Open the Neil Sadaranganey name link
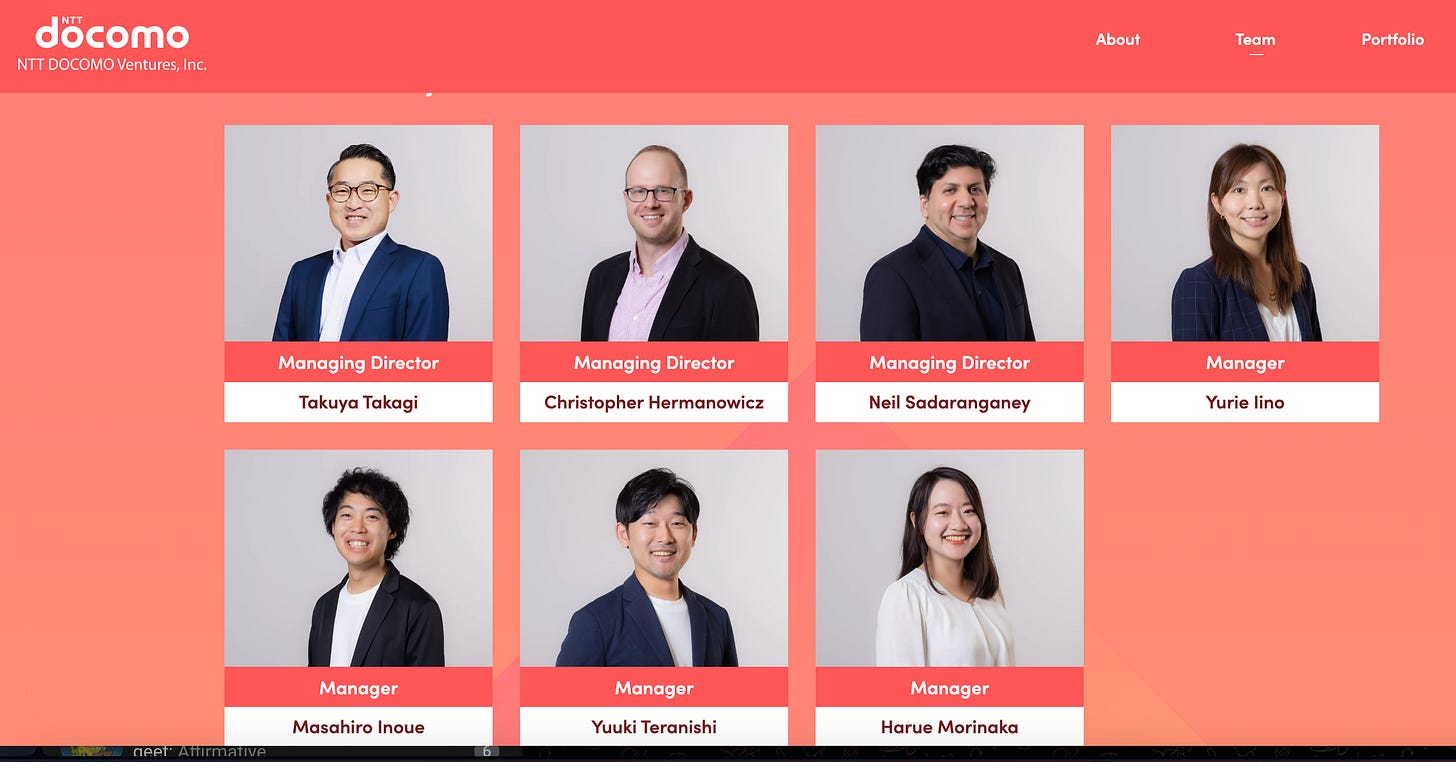This screenshot has height=762, width=1456. point(949,403)
